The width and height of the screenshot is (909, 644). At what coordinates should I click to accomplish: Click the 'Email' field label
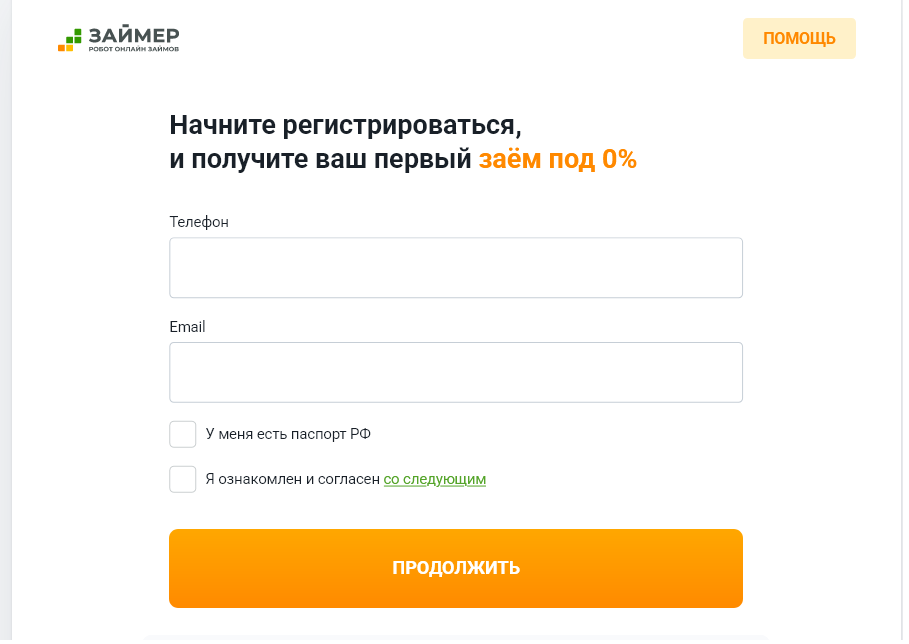point(187,327)
